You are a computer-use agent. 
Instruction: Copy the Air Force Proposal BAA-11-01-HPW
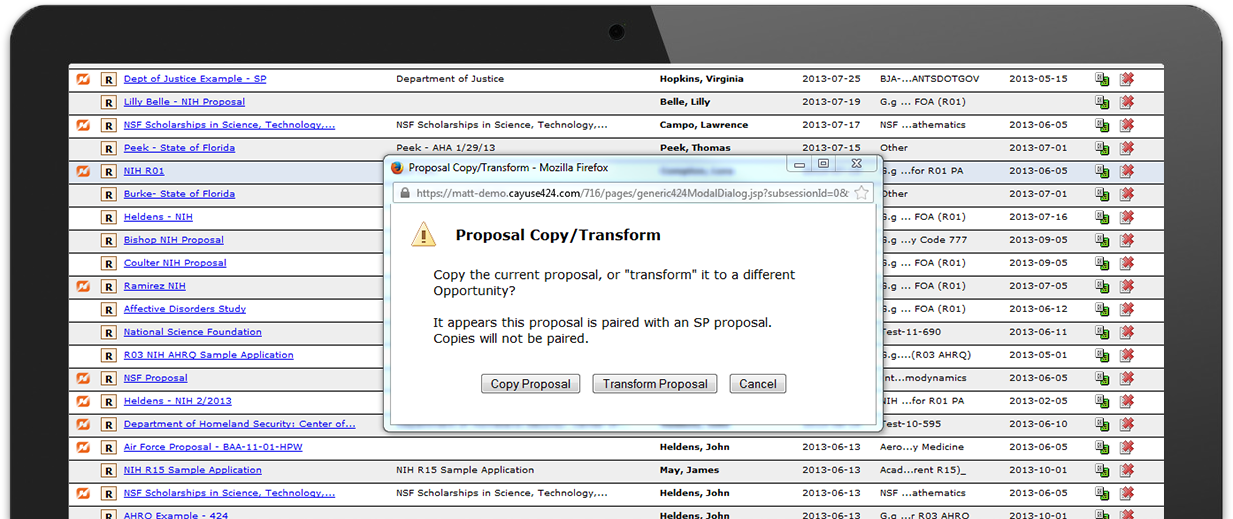(x=1102, y=447)
